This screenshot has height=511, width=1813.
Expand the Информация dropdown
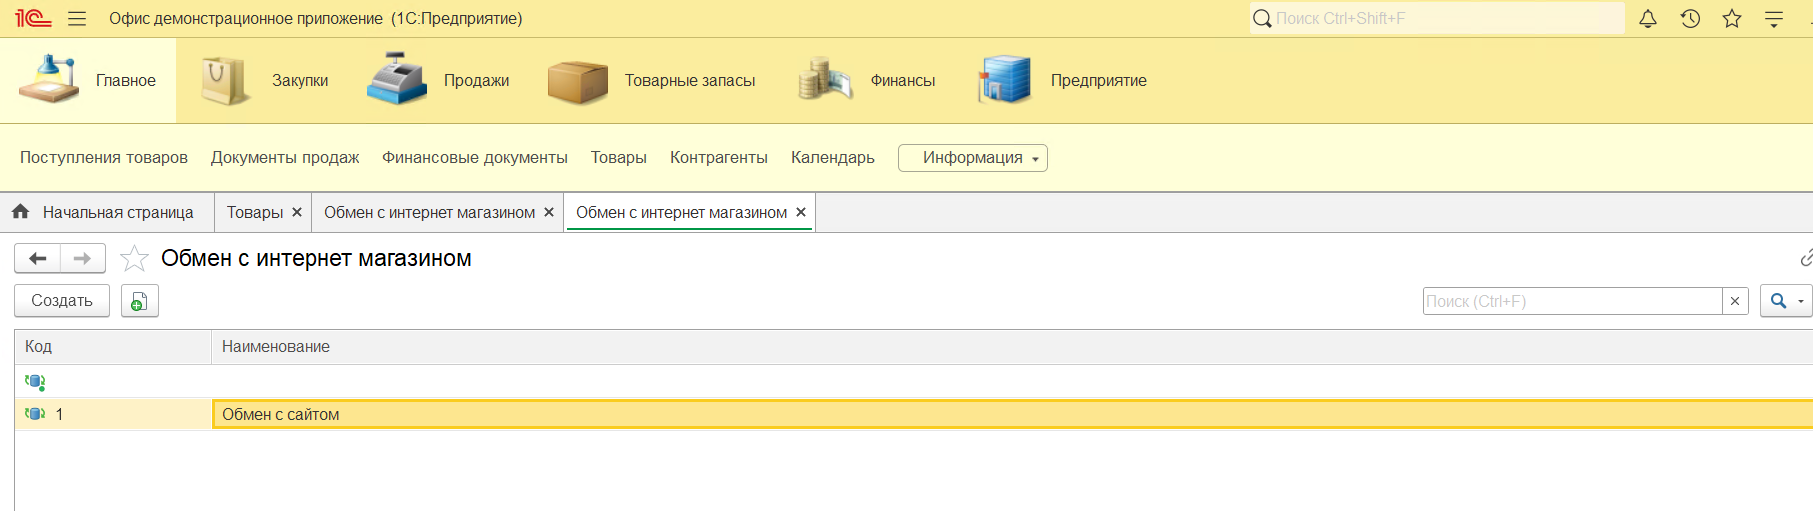tap(972, 158)
